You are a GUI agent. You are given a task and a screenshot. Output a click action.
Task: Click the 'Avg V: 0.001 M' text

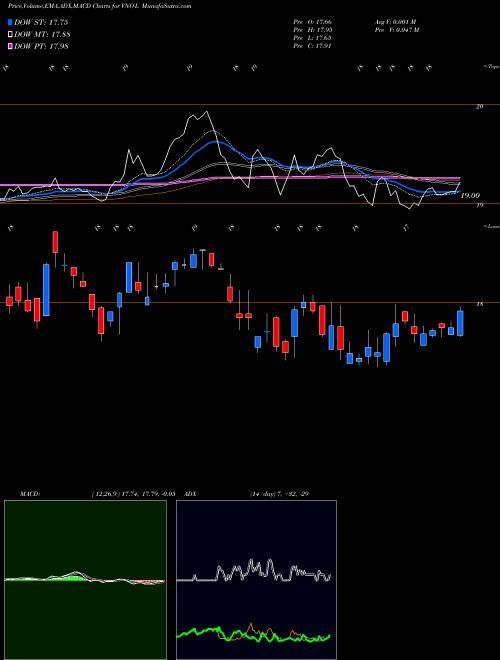(x=395, y=22)
